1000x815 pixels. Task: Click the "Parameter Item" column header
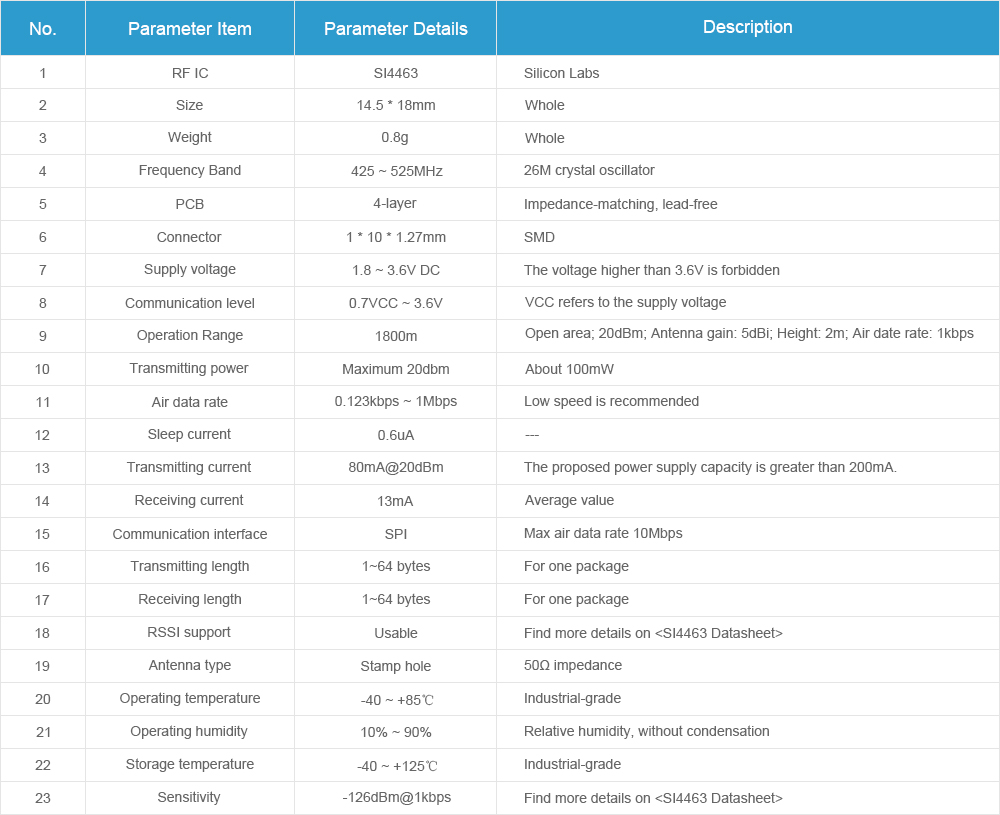coord(190,29)
